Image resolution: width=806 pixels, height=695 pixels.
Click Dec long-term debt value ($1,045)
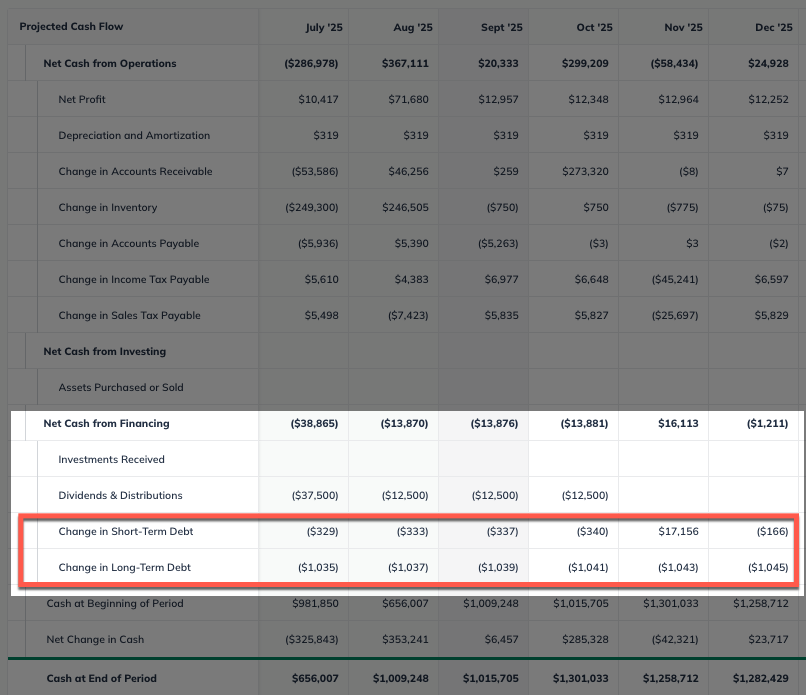click(767, 567)
